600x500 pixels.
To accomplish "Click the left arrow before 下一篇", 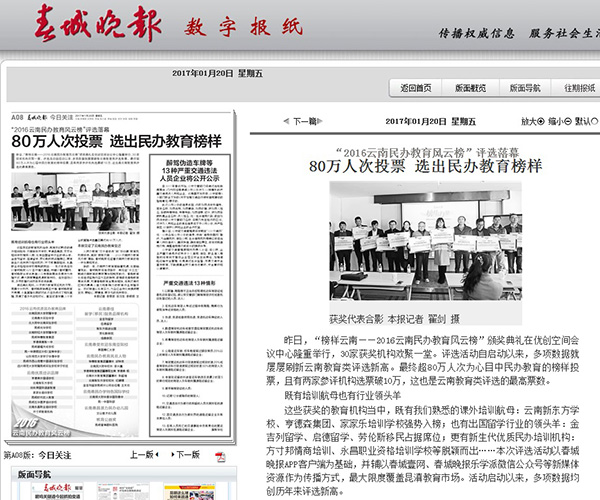I will point(286,122).
